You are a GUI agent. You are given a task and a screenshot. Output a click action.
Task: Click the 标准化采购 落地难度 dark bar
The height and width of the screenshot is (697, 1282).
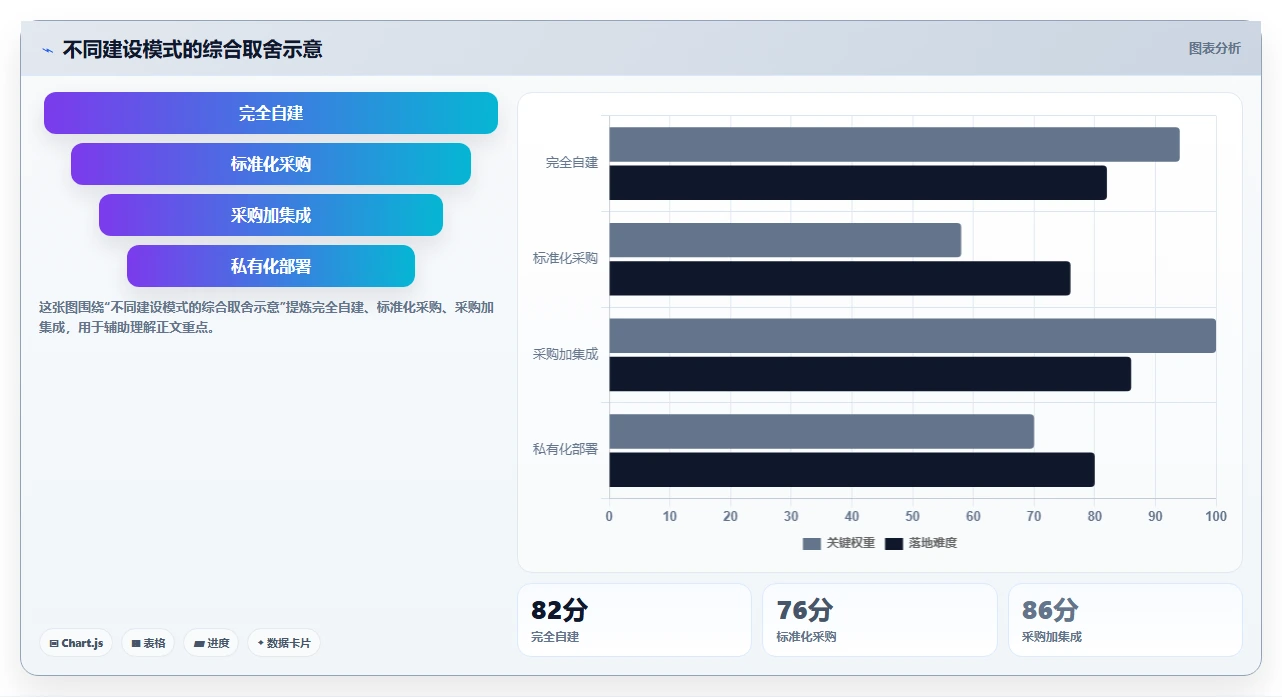coord(840,278)
